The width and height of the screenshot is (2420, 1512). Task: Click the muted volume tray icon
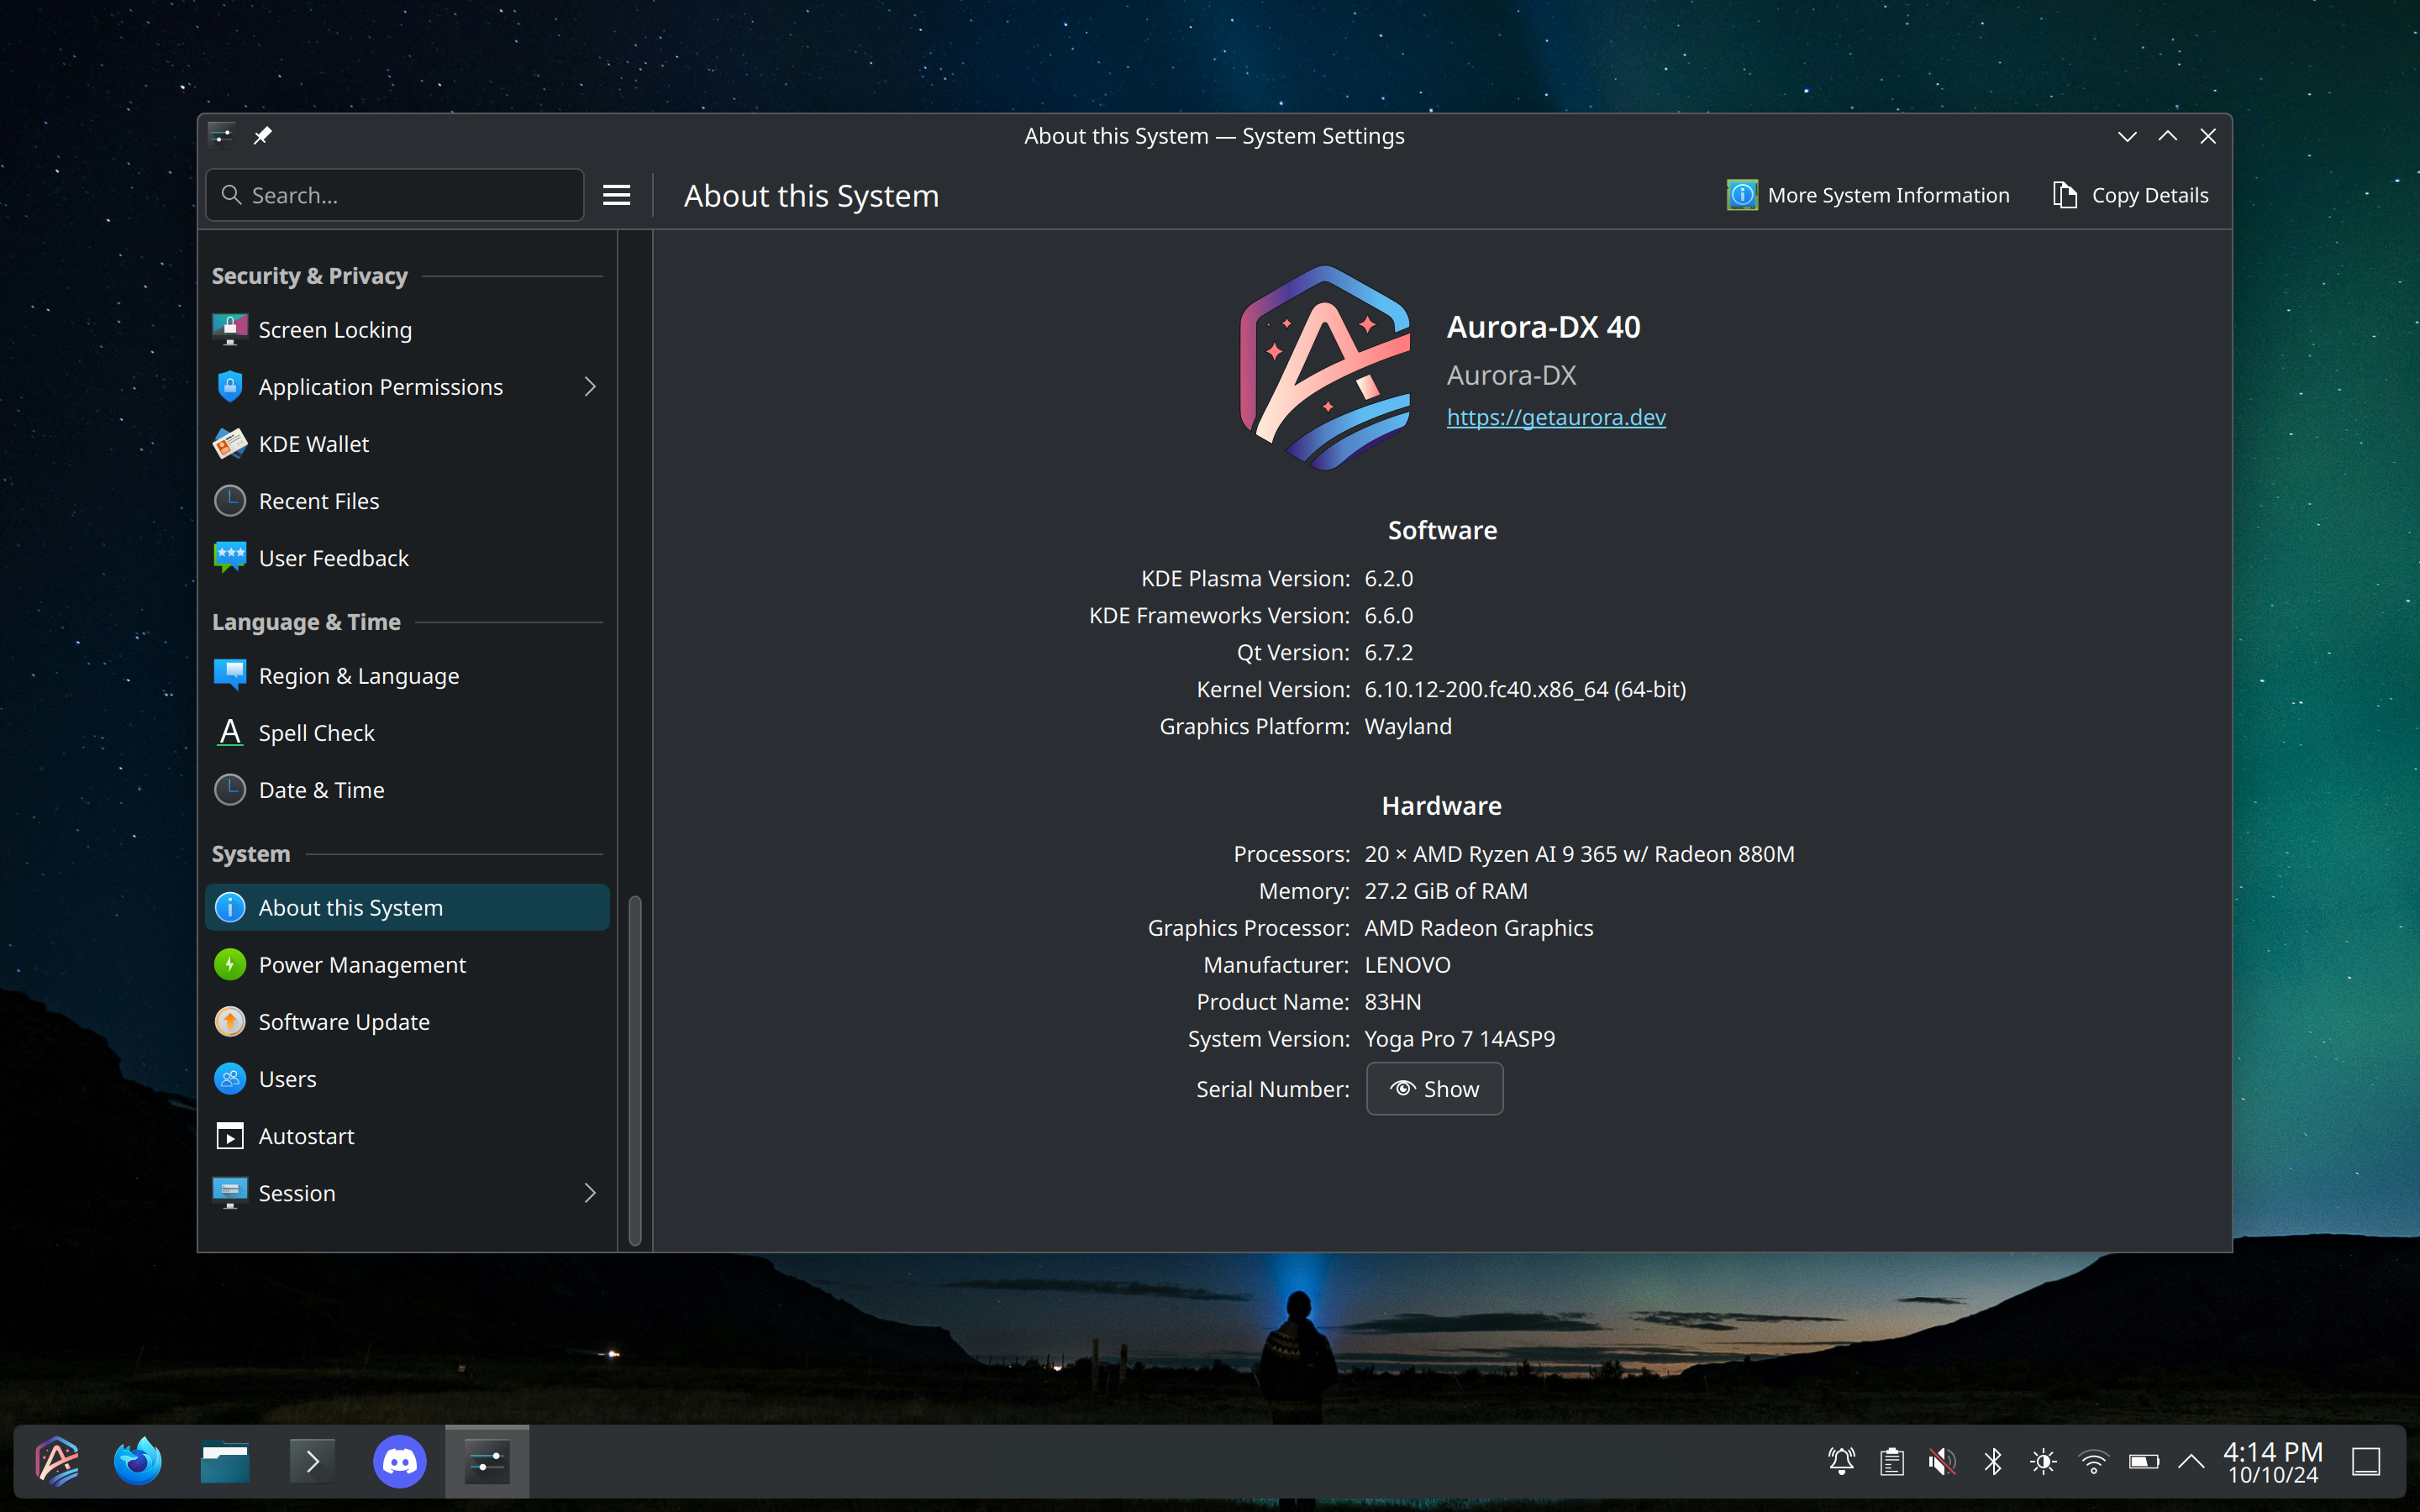[1942, 1461]
